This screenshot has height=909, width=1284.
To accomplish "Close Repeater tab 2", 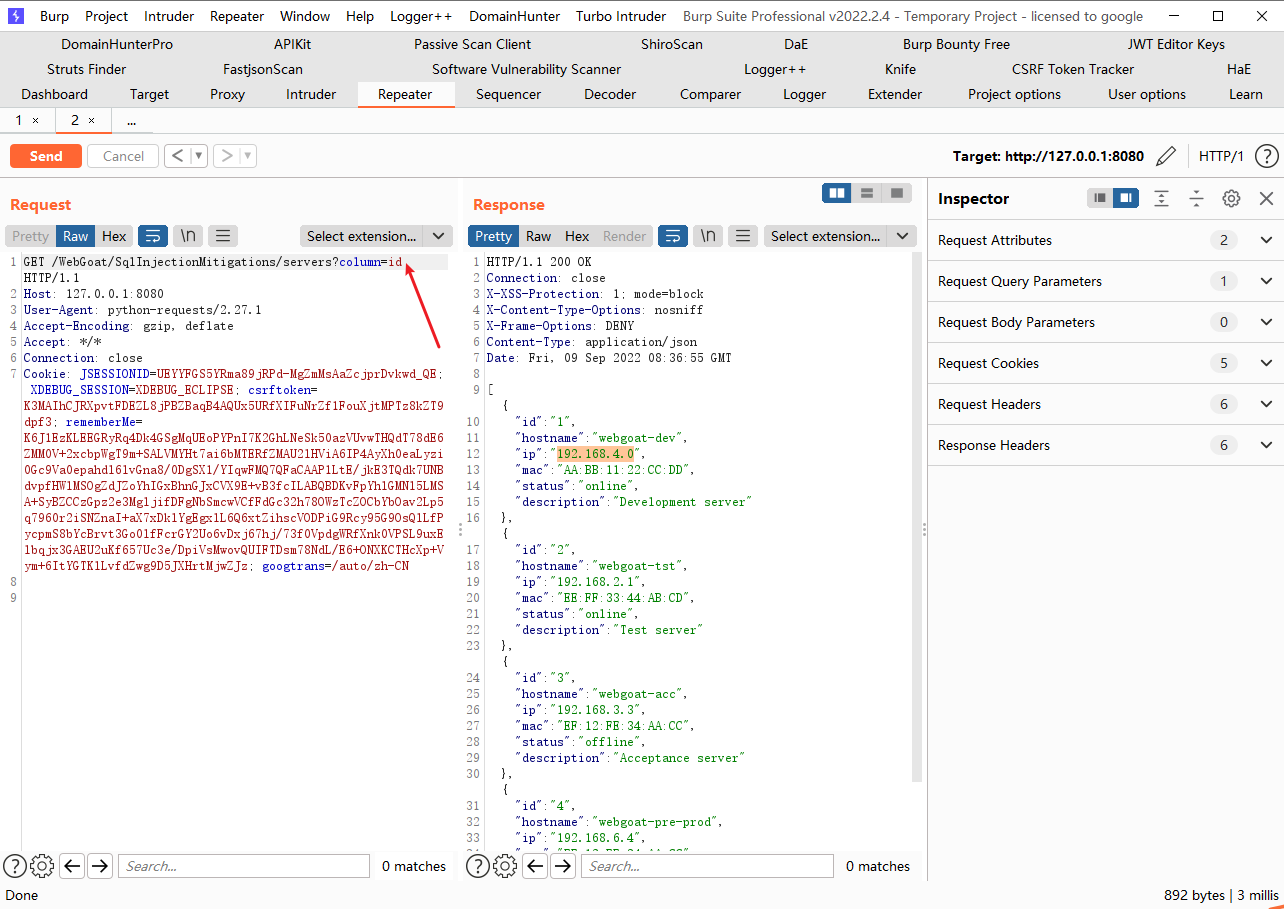I will coord(91,120).
